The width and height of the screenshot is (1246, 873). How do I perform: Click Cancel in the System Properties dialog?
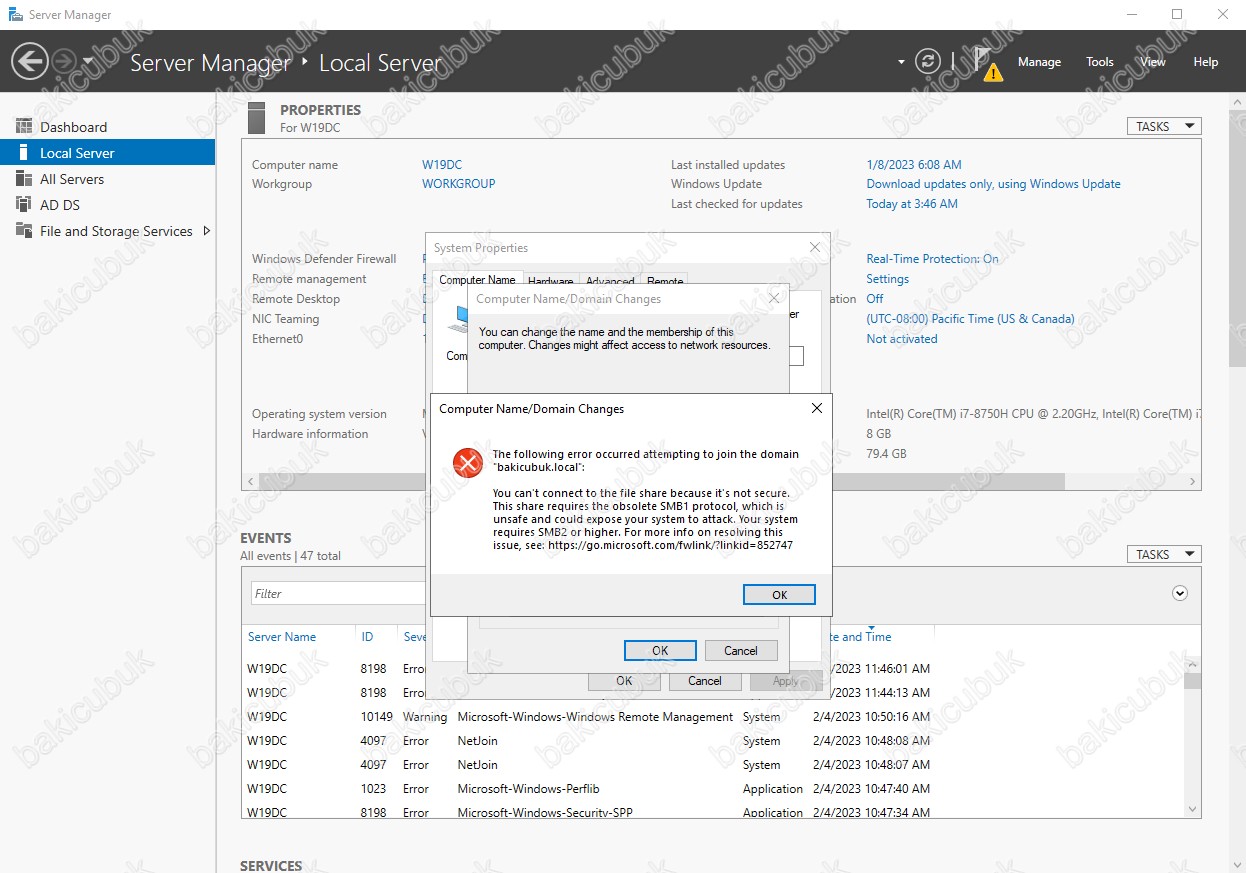point(705,681)
